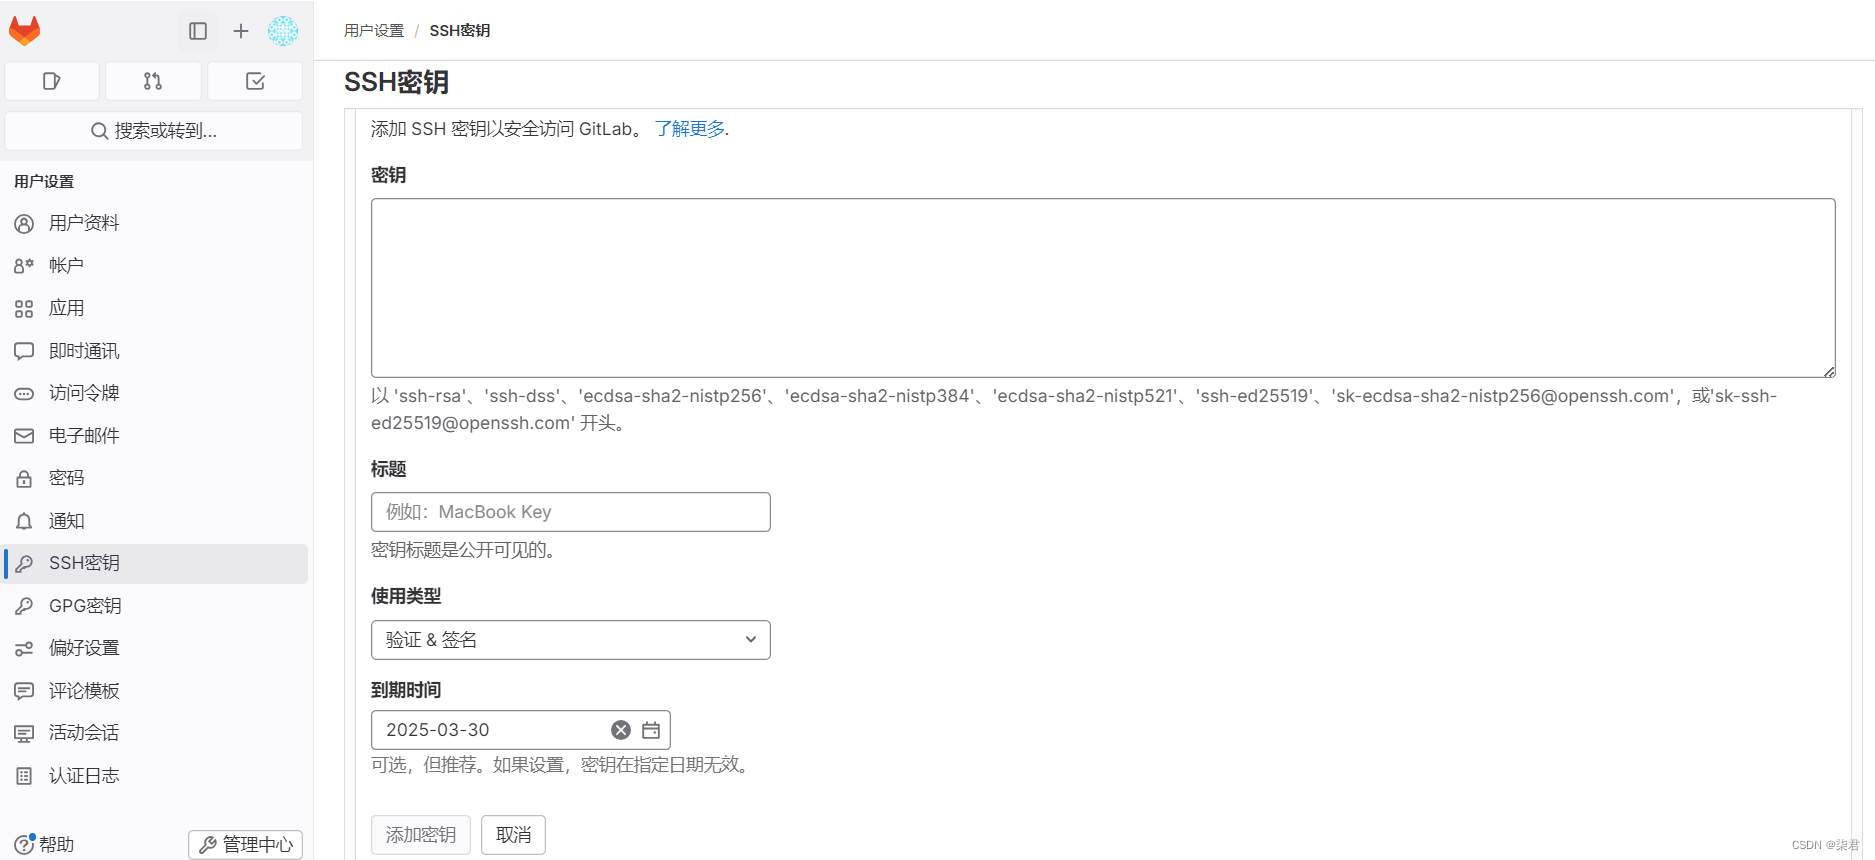Open 电子邮件 email settings
Screen dimensions: 1875x860
click(156, 436)
